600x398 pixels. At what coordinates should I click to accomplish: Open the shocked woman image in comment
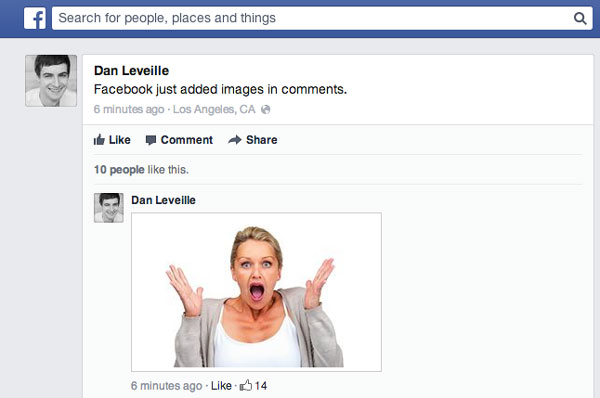click(256, 292)
